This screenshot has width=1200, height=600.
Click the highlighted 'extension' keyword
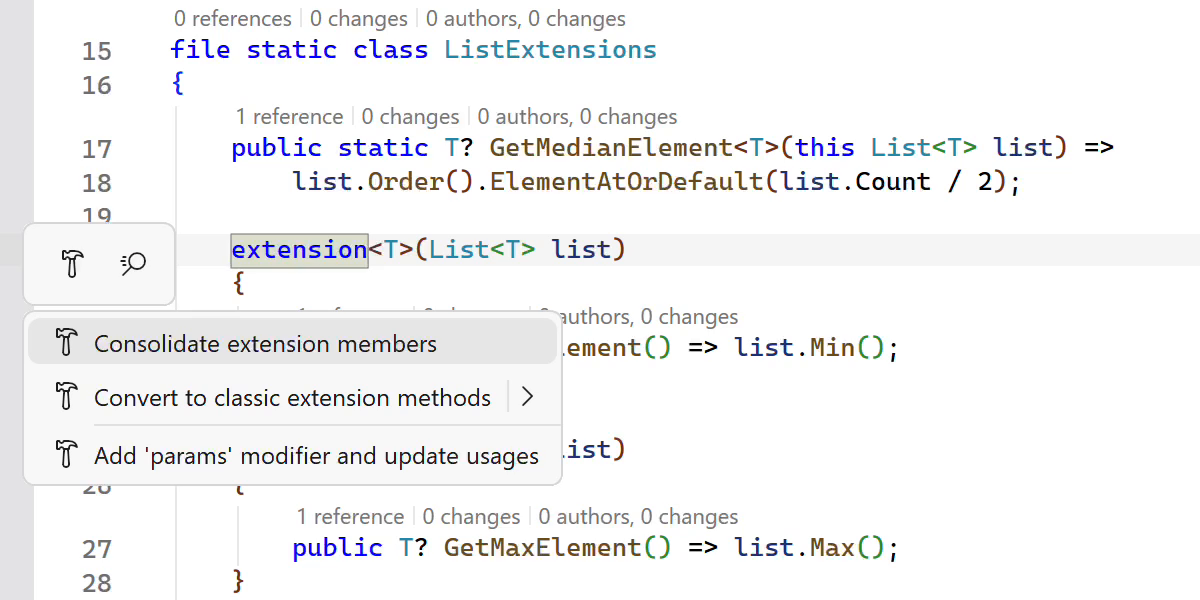[299, 249]
